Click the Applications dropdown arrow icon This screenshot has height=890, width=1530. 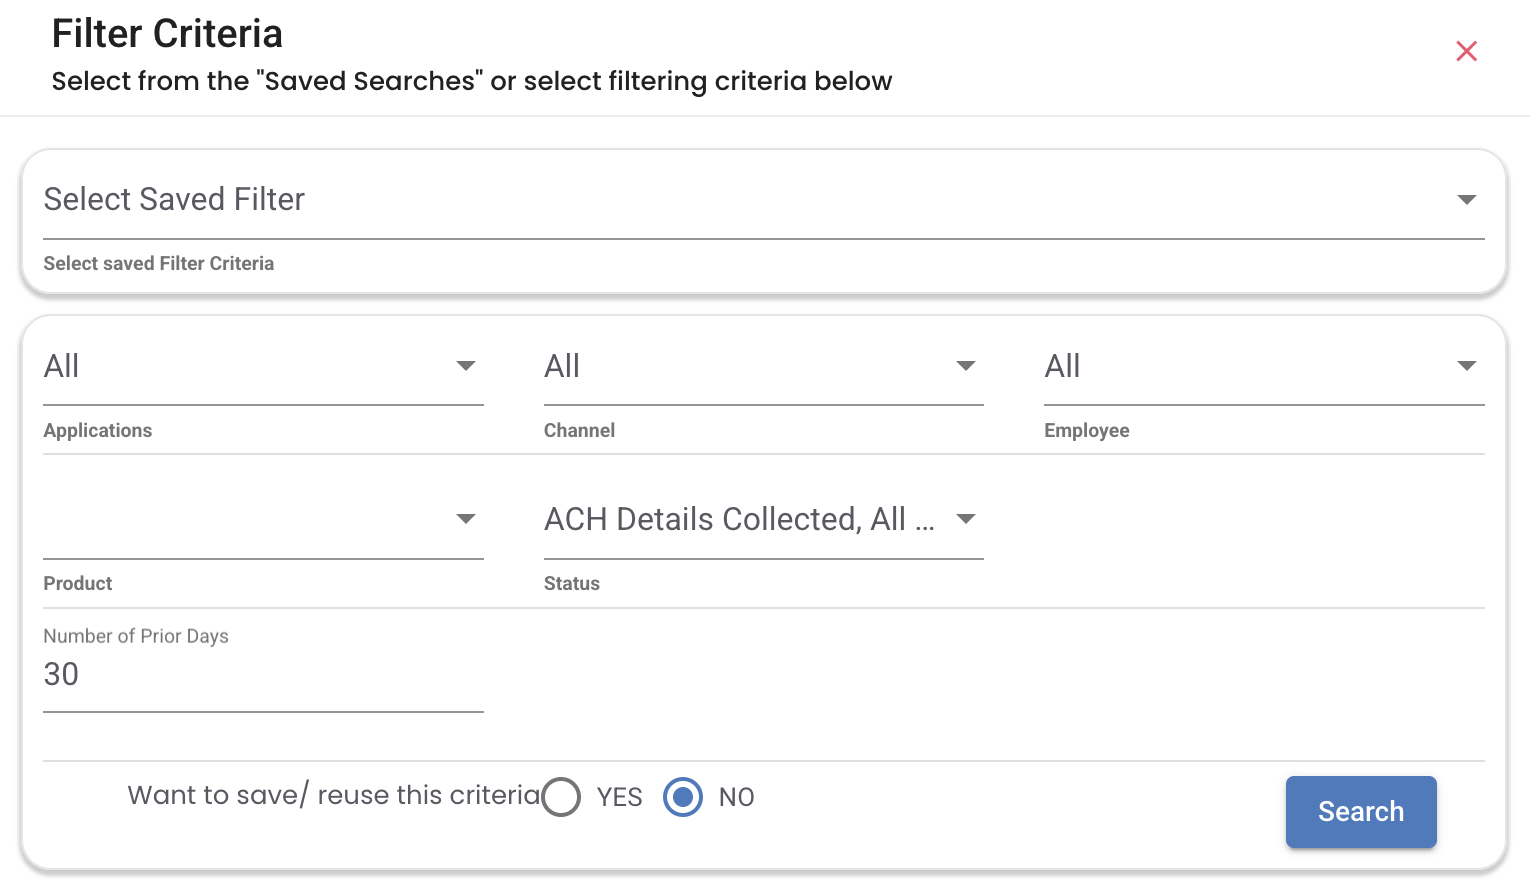click(465, 366)
